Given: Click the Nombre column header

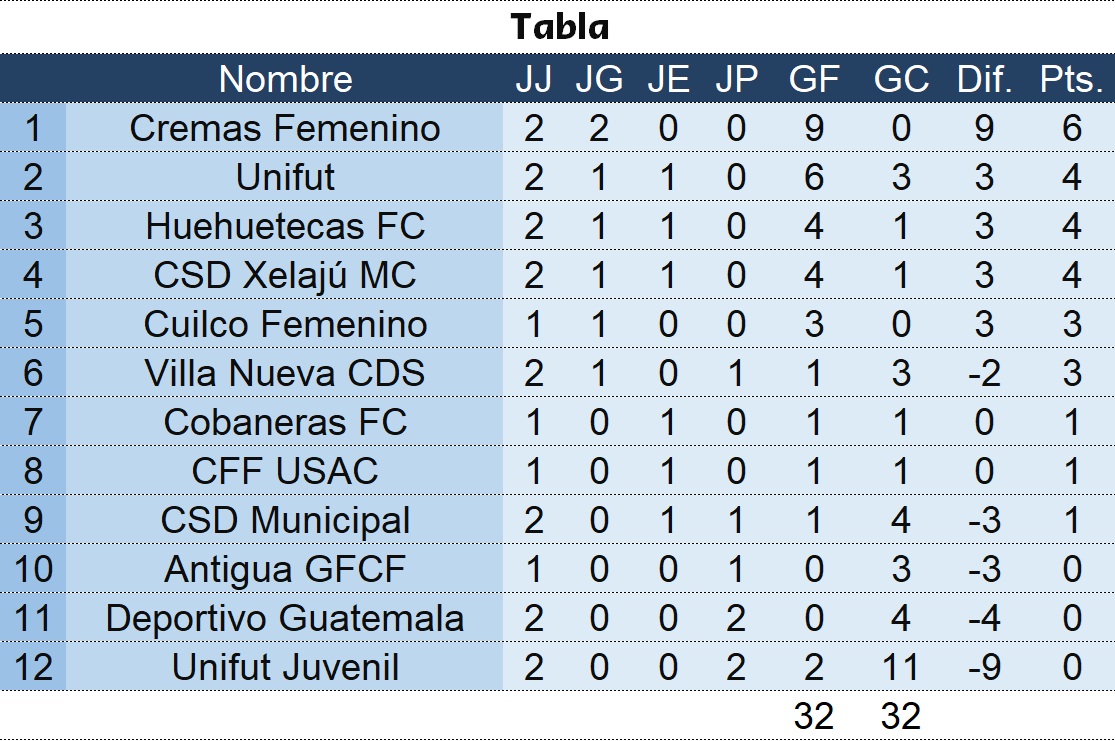Looking at the screenshot, I should (x=285, y=79).
